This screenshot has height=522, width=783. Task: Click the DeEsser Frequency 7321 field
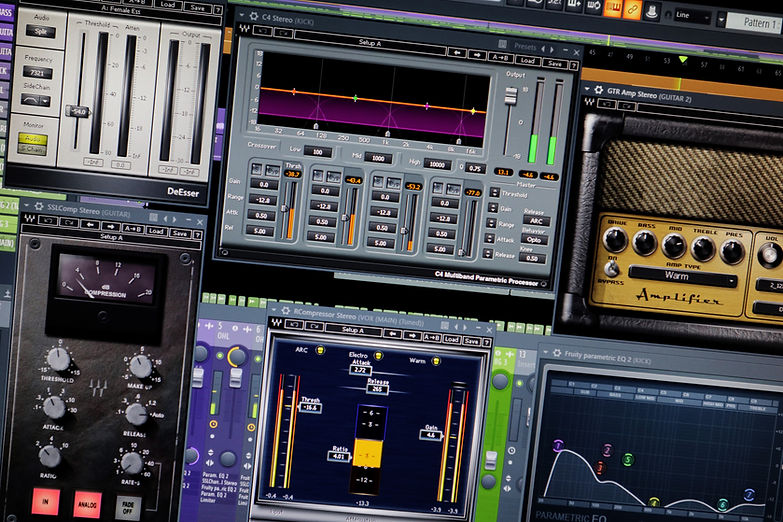pyautogui.click(x=38, y=72)
